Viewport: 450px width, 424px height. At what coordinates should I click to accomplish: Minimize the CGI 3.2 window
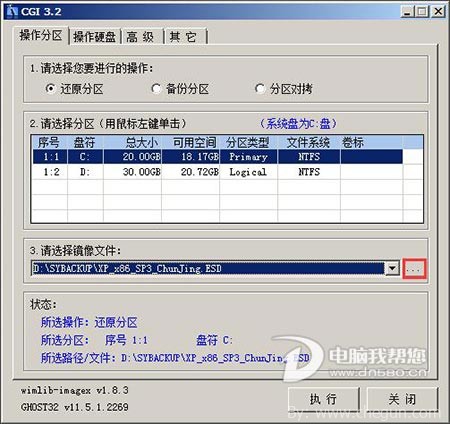pos(407,12)
